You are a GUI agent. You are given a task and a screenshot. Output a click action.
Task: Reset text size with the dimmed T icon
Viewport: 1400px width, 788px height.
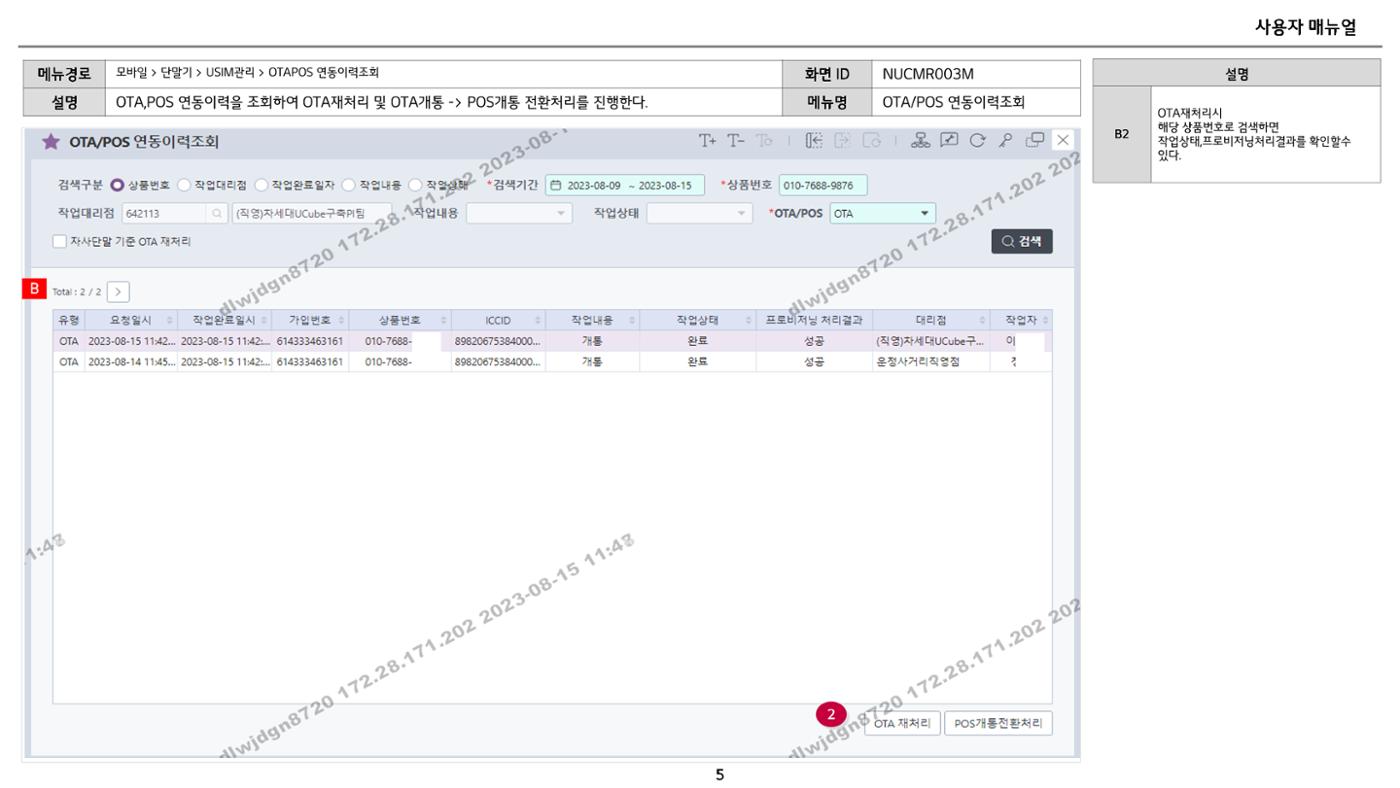coord(767,140)
